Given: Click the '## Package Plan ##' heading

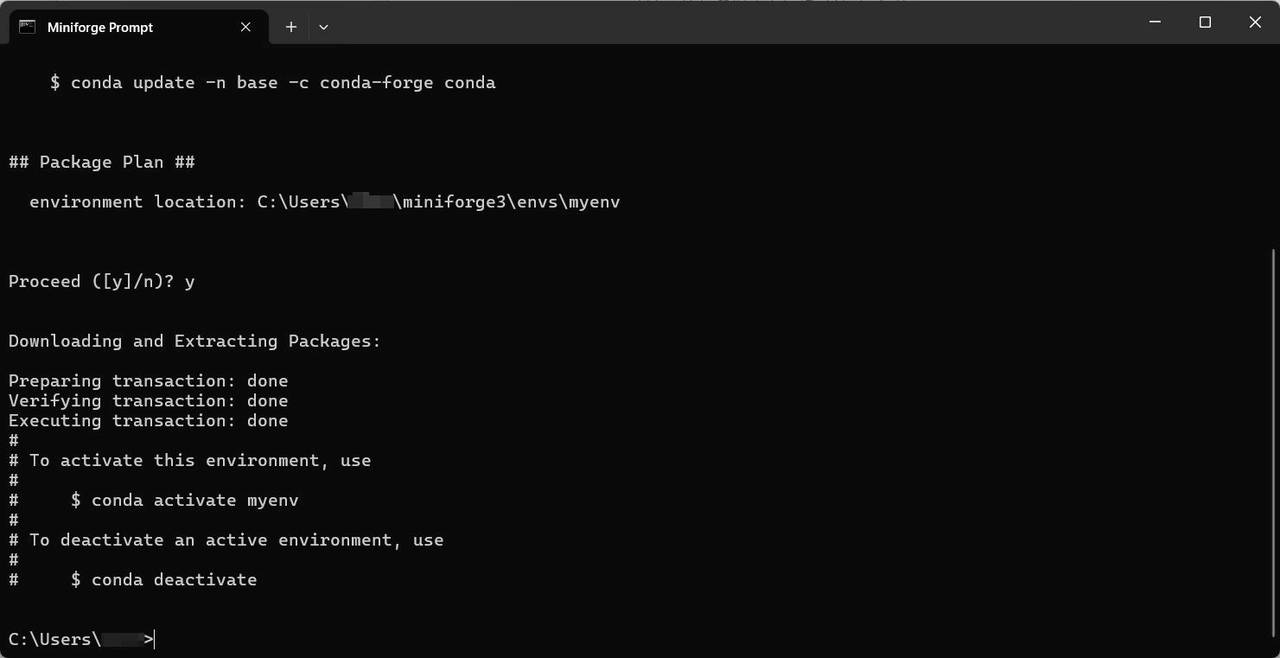Looking at the screenshot, I should pyautogui.click(x=101, y=162).
